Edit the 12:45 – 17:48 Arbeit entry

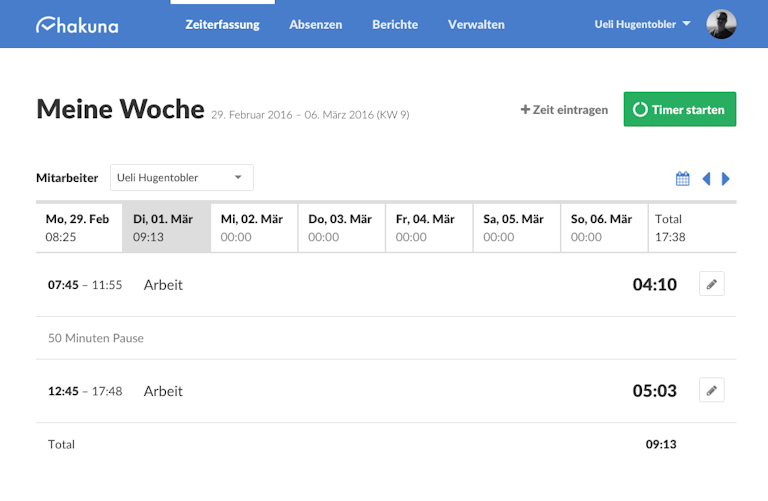tap(712, 390)
